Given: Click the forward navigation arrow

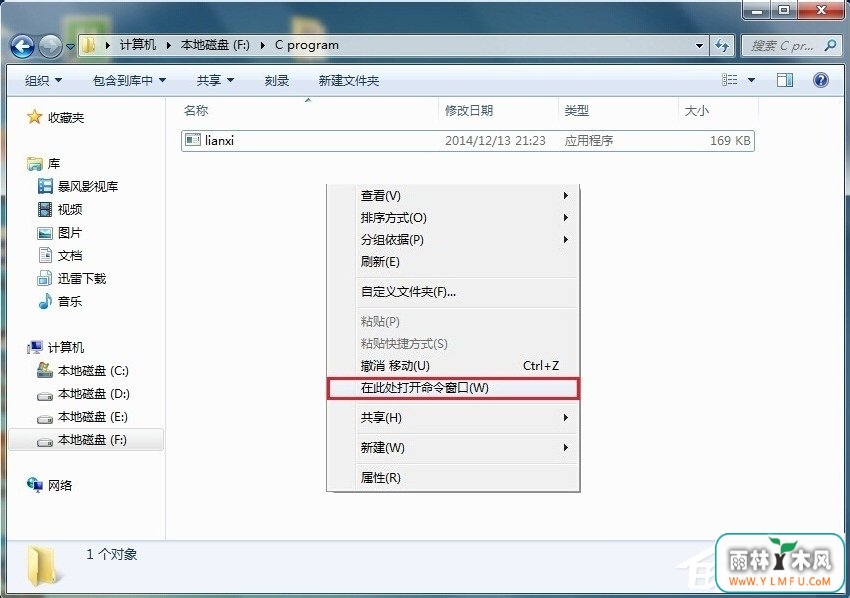Looking at the screenshot, I should click(50, 46).
